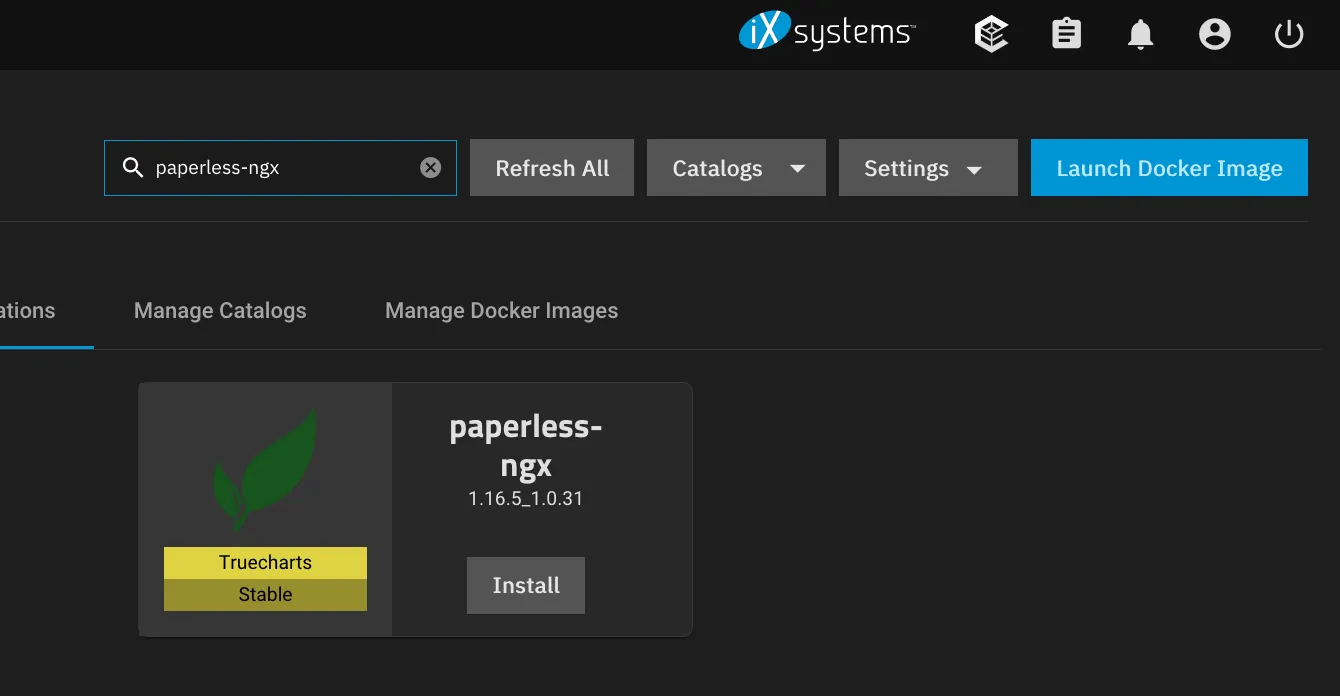Screen dimensions: 1340x696
Task: Open the Manage Docker Images tab
Action: tap(501, 310)
